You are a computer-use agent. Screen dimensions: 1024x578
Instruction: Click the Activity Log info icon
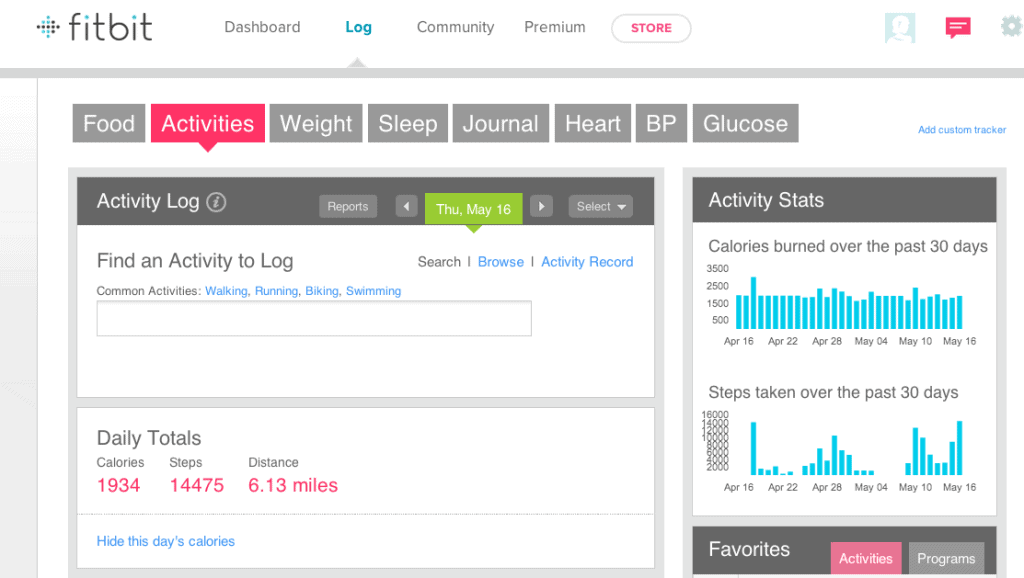(216, 202)
